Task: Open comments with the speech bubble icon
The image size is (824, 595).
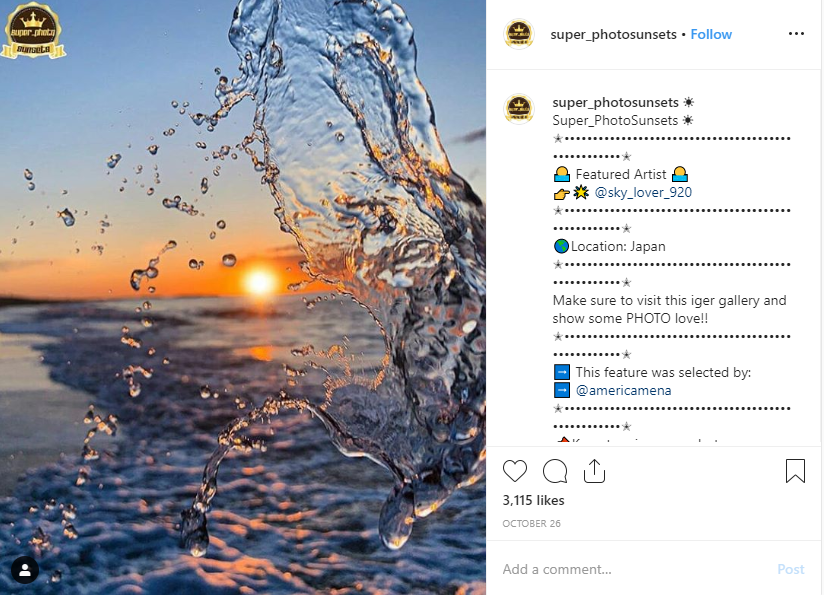Action: pyautogui.click(x=555, y=471)
